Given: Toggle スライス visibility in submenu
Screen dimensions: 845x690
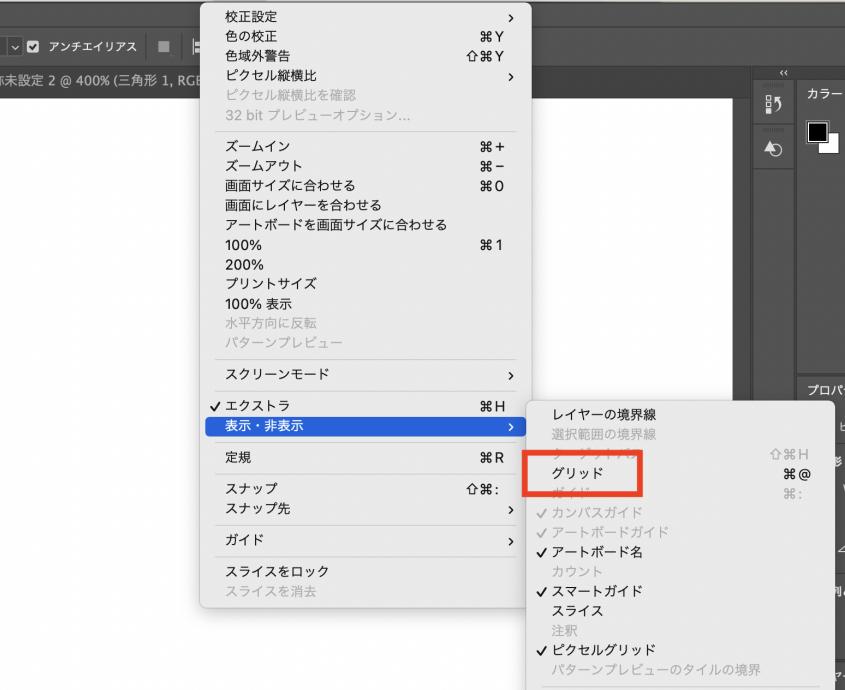Looking at the screenshot, I should 680,611.
